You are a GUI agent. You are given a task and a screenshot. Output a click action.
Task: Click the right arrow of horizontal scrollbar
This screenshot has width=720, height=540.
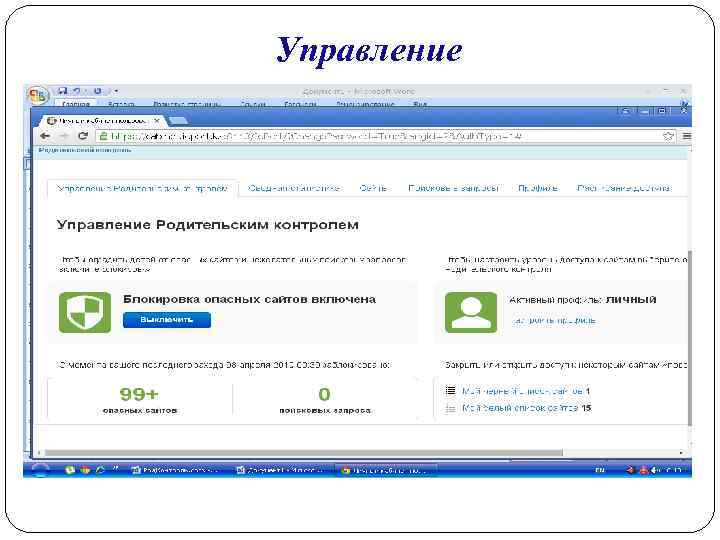tap(681, 453)
